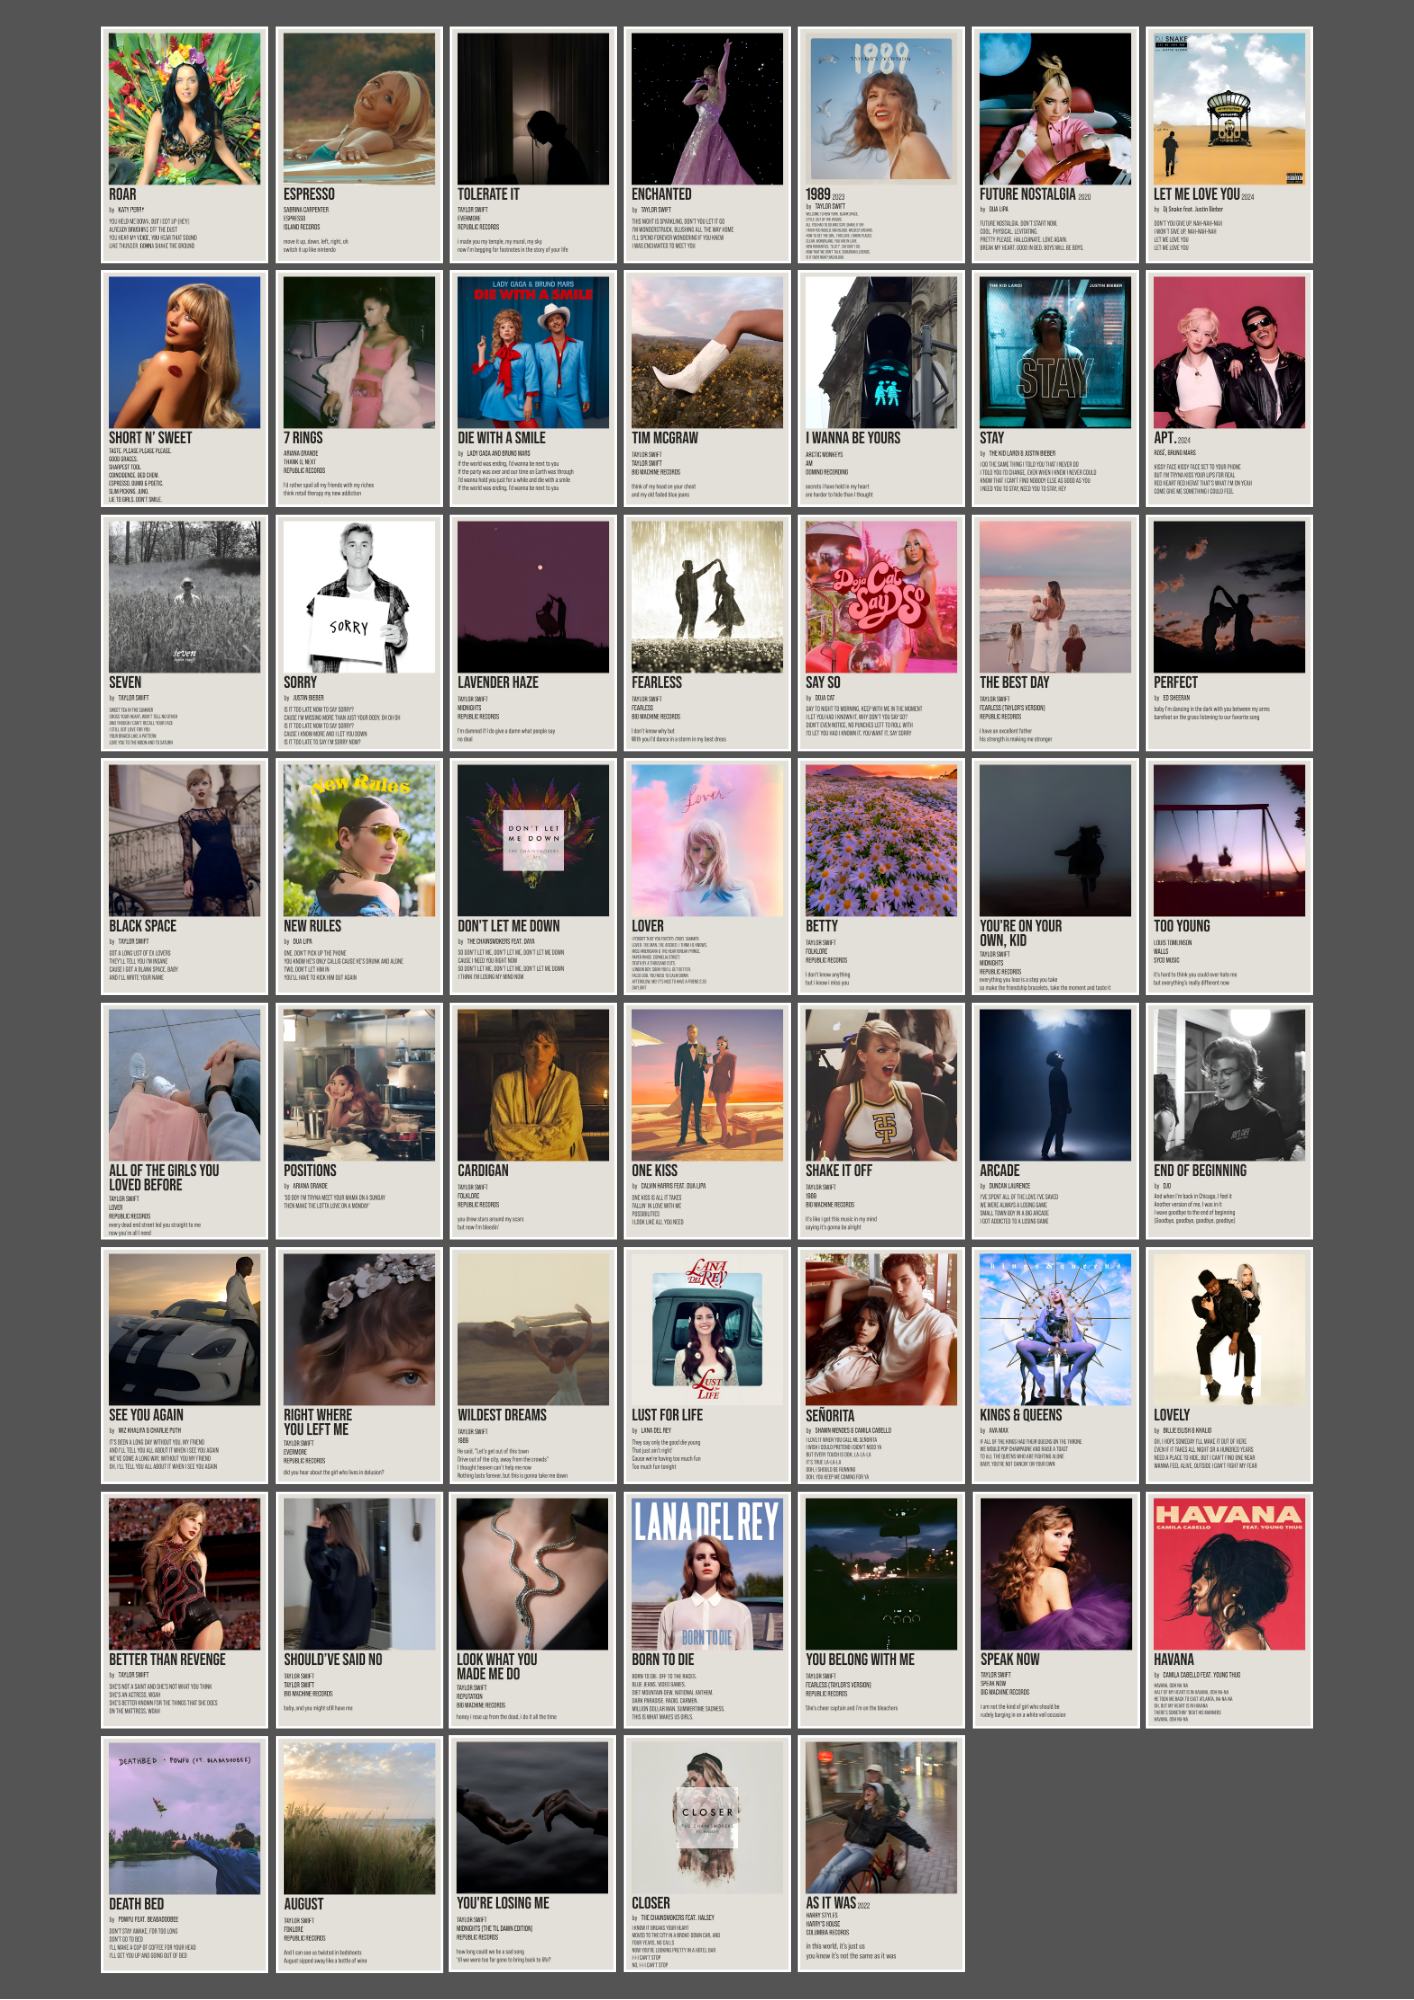Screen dimensions: 1414x2000
Task: Select the 7 RINGS poster card
Action: (359, 389)
